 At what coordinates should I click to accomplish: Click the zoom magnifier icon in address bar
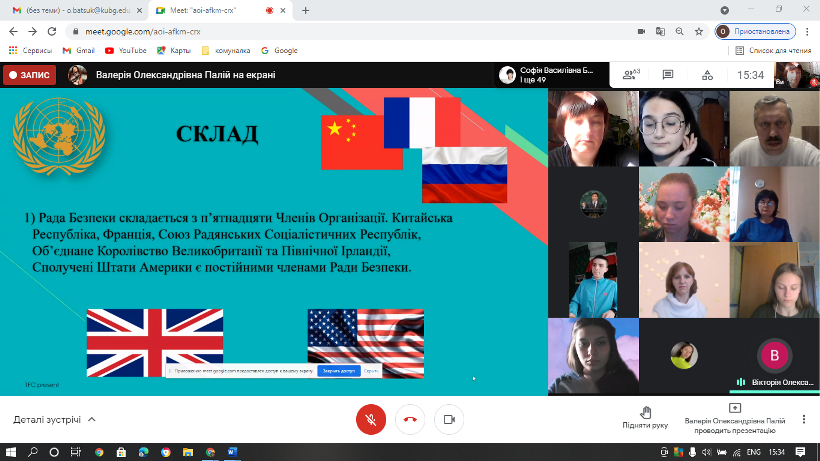coord(679,31)
